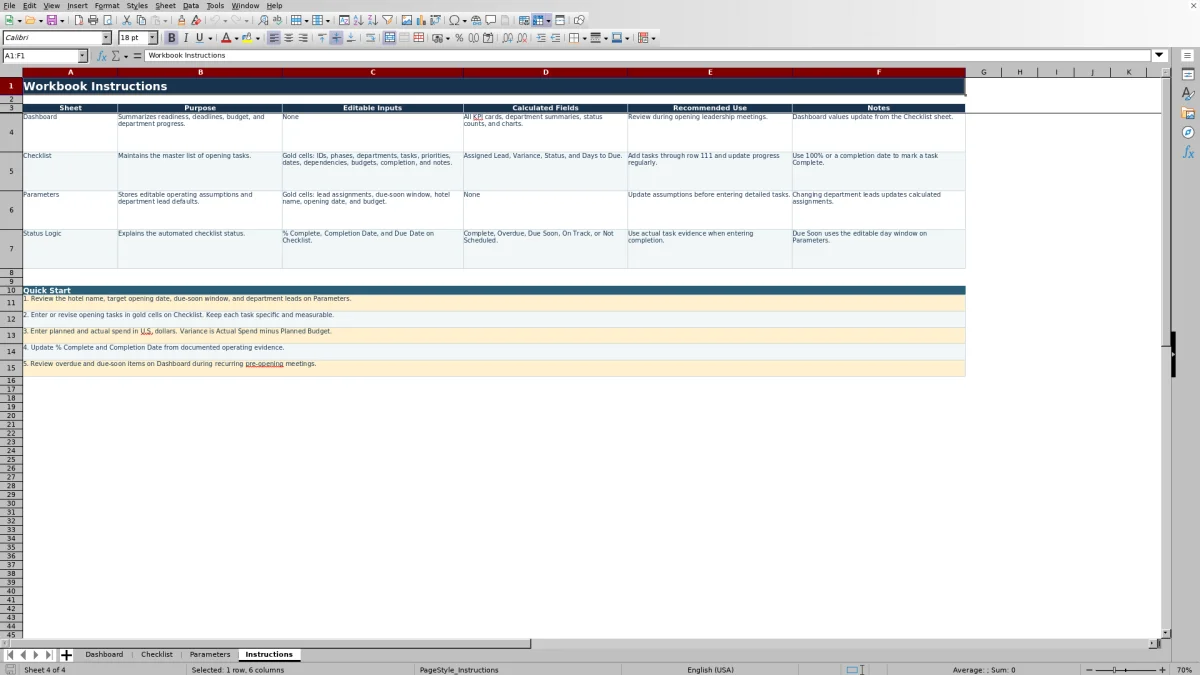Click the Save document icon
The width and height of the screenshot is (1200, 675).
[51, 20]
